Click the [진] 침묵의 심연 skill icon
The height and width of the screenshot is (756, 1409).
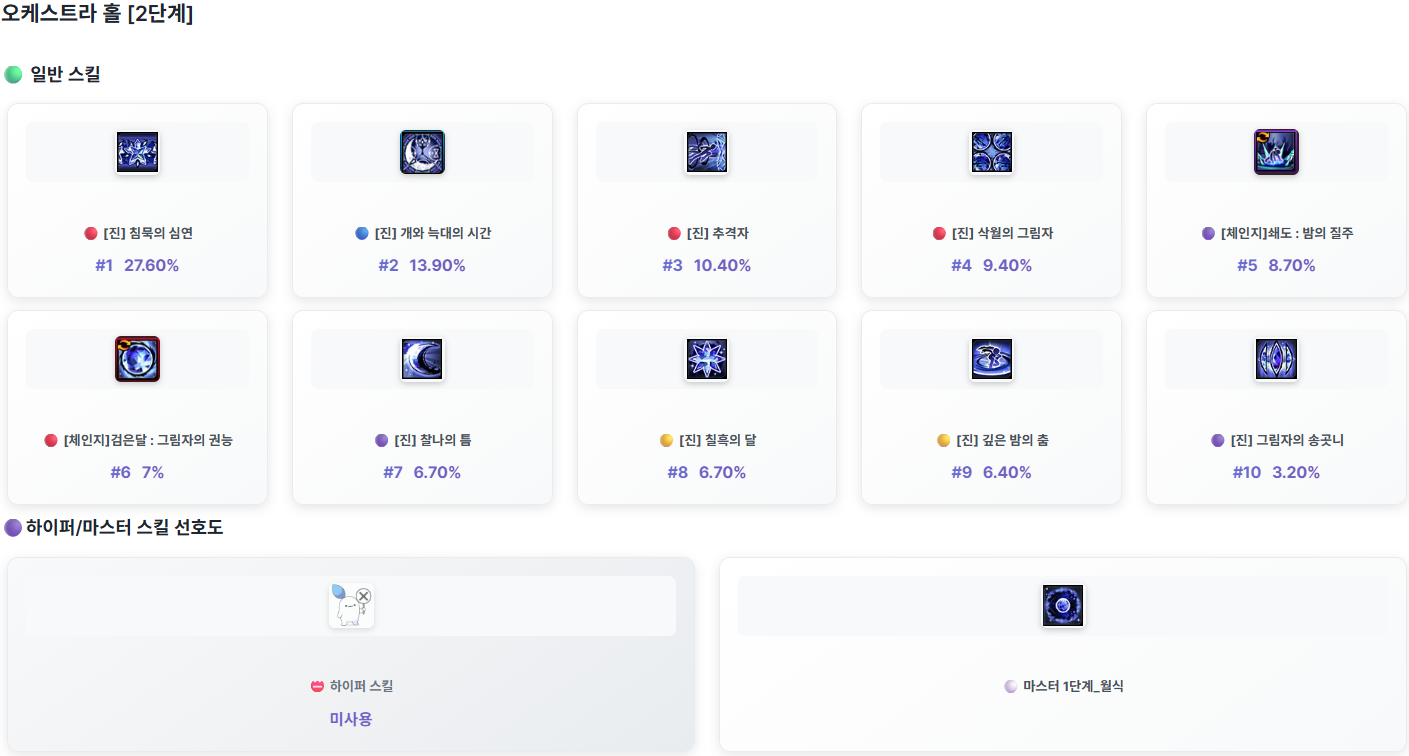click(x=137, y=152)
